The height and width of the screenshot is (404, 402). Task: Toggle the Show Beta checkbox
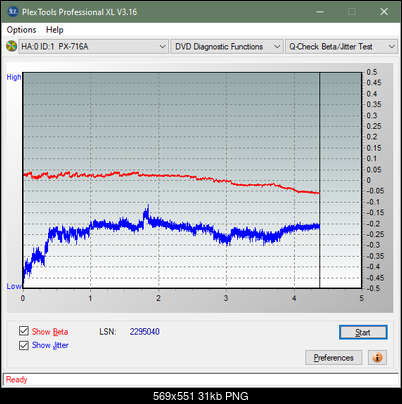click(x=24, y=331)
